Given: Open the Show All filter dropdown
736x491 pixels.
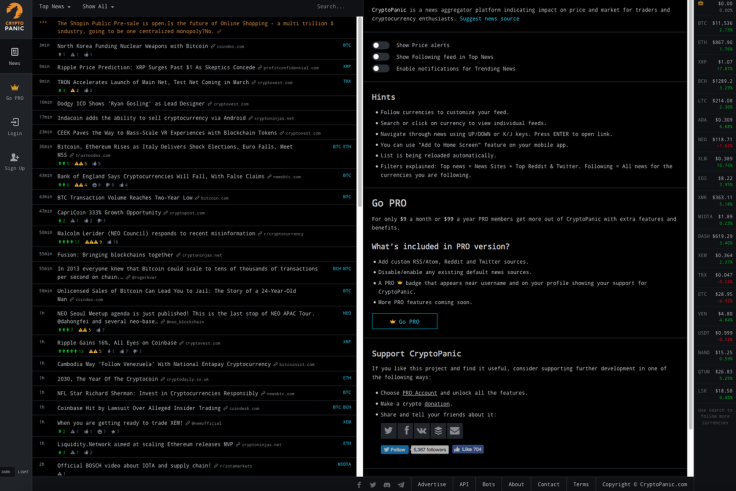Looking at the screenshot, I should (98, 7).
